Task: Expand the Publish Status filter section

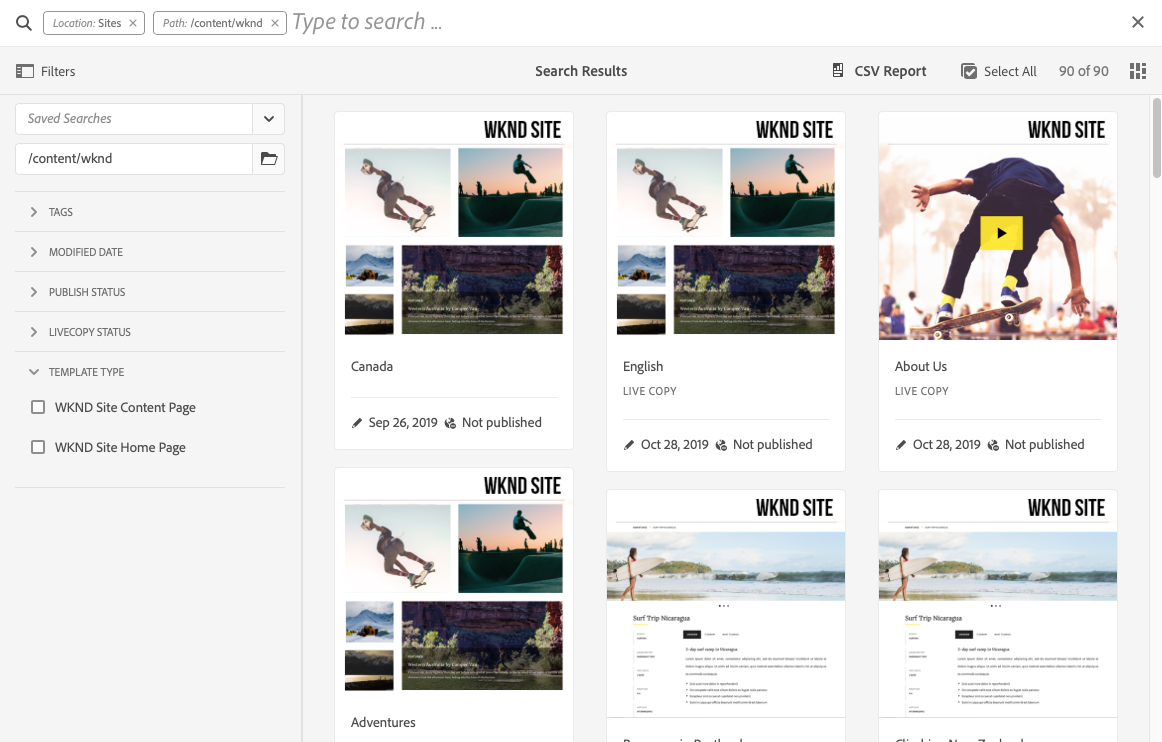Action: (150, 292)
